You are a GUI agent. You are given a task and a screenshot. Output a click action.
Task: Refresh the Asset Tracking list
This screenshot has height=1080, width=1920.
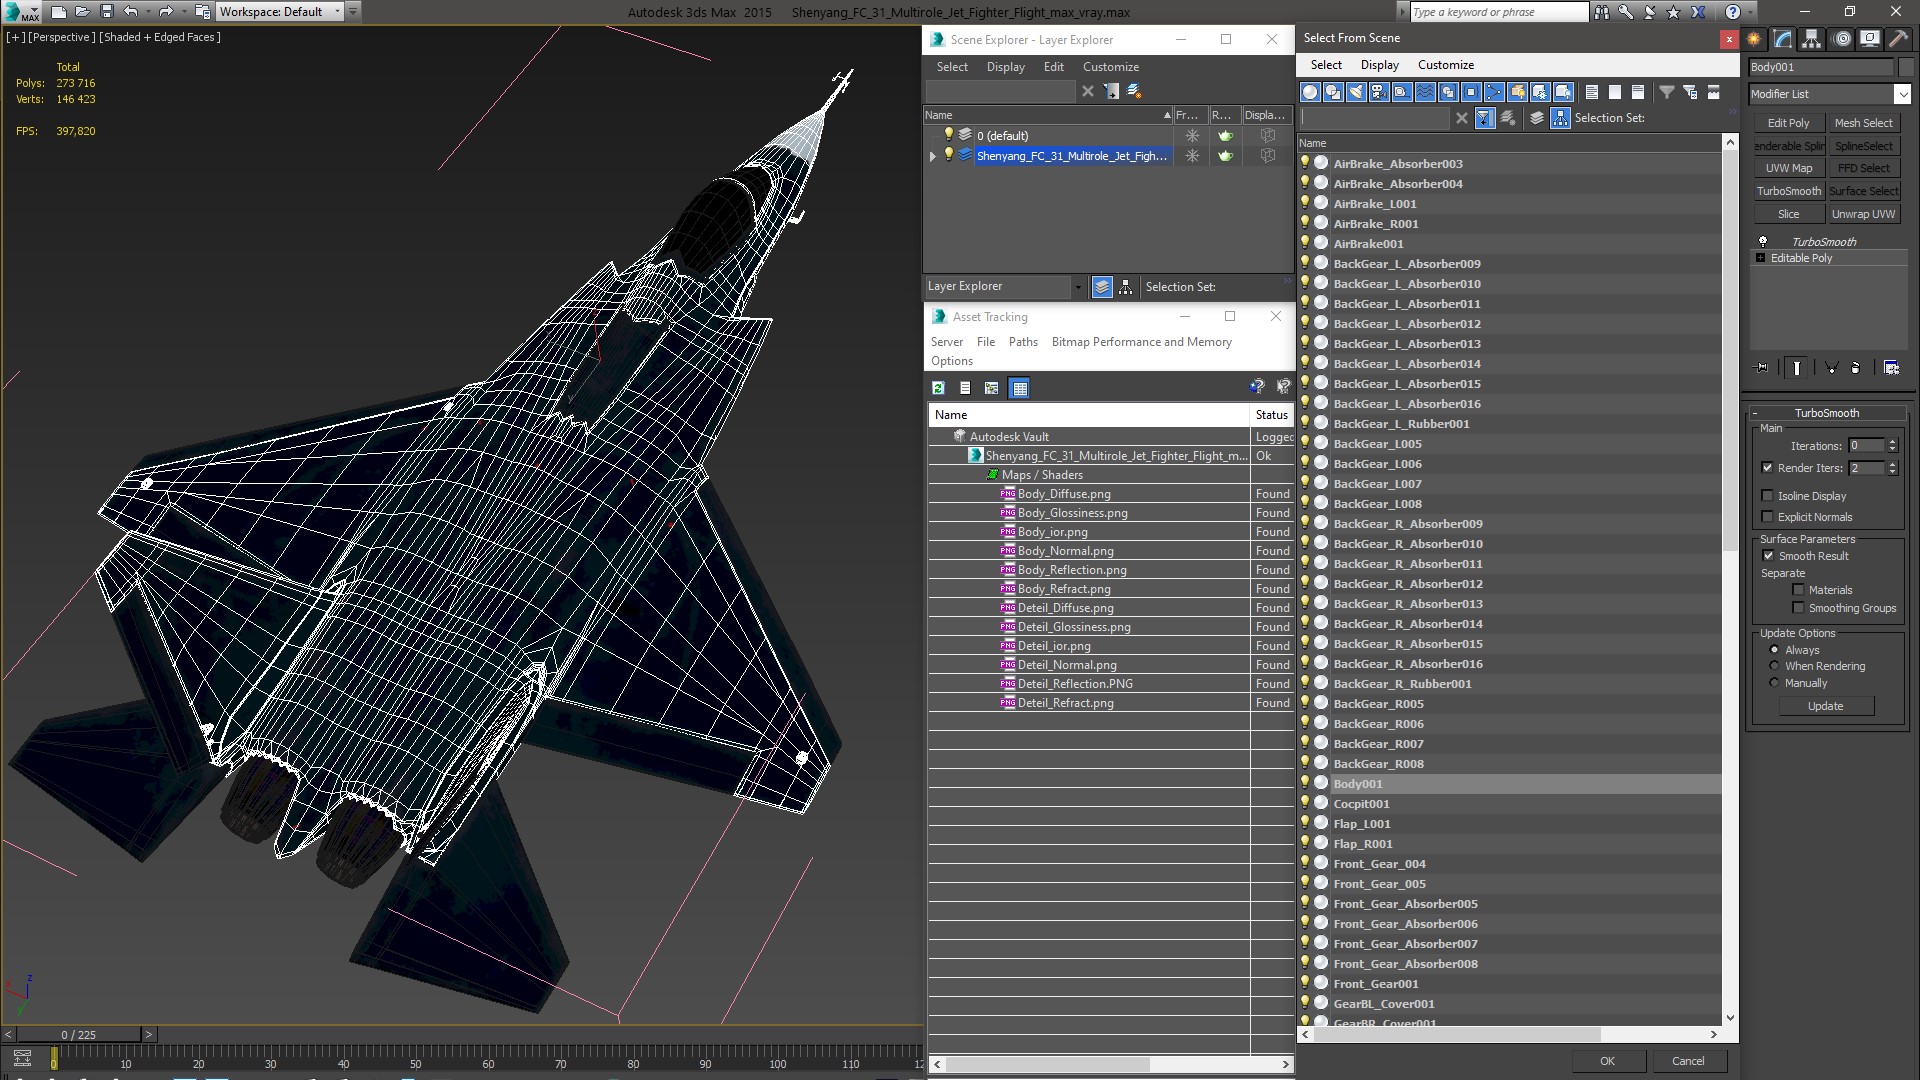938,388
